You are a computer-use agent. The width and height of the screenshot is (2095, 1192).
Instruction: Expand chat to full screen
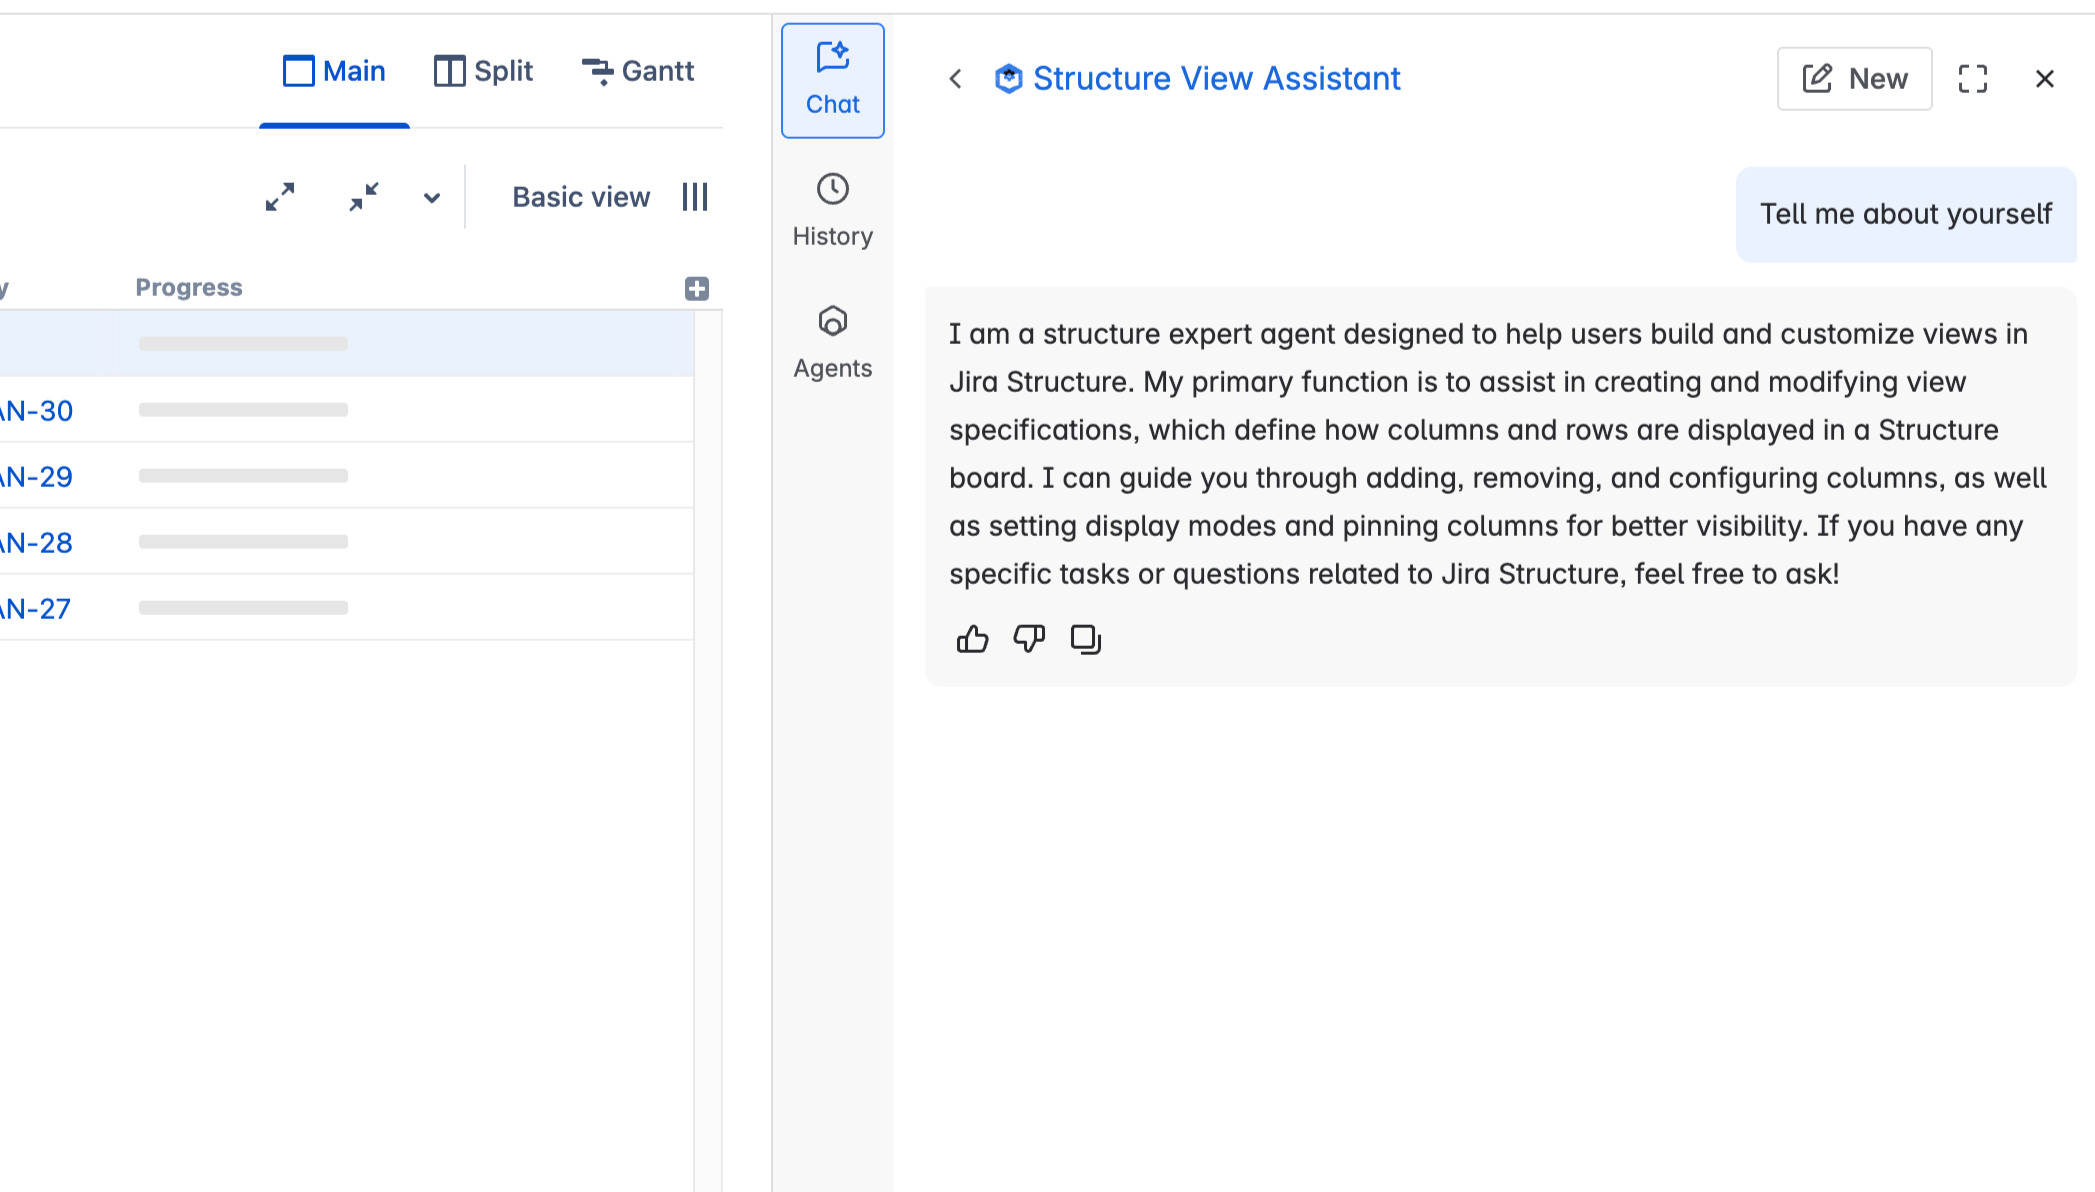pos(1972,79)
